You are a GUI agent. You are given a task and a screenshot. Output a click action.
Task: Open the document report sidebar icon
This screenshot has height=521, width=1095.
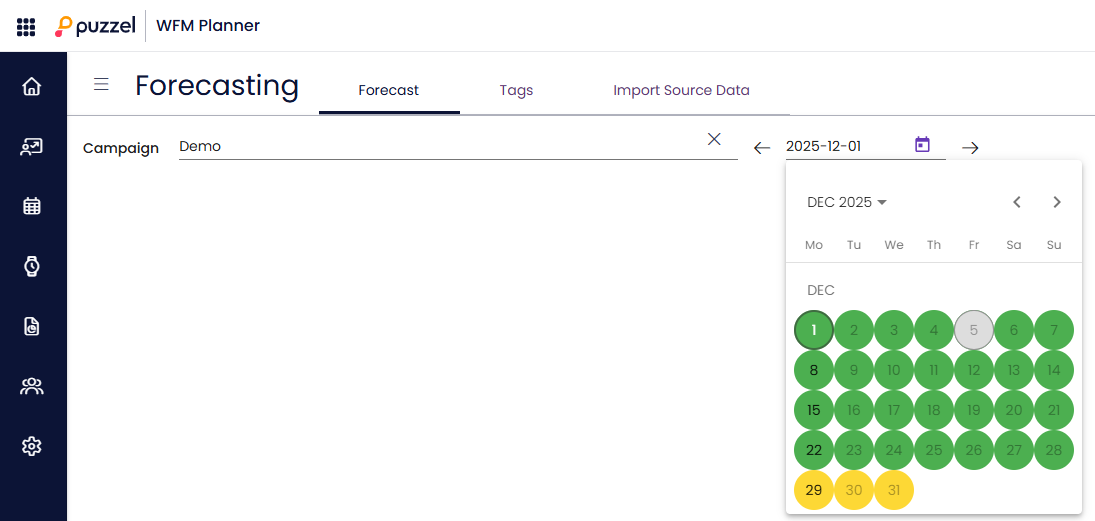click(32, 326)
